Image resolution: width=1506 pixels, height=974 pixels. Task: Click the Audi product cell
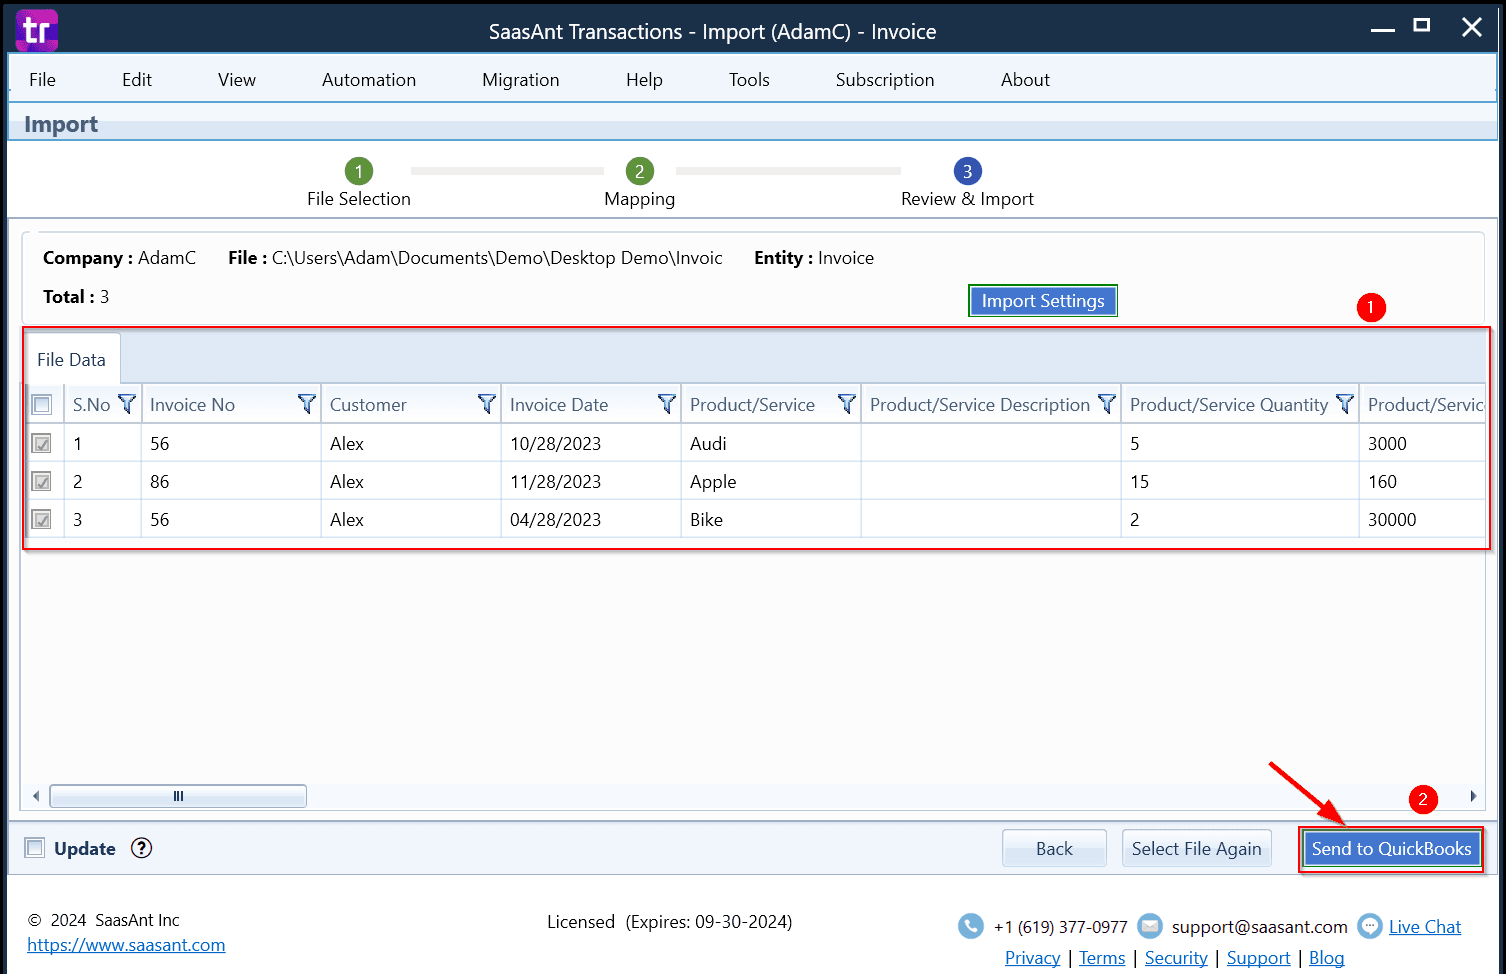click(770, 443)
